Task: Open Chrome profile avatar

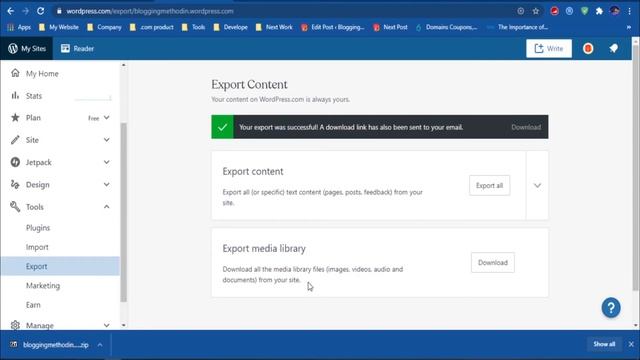Action: (x=615, y=11)
